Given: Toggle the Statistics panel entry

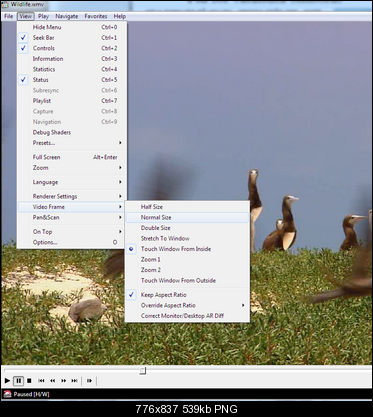Looking at the screenshot, I should (x=72, y=69).
